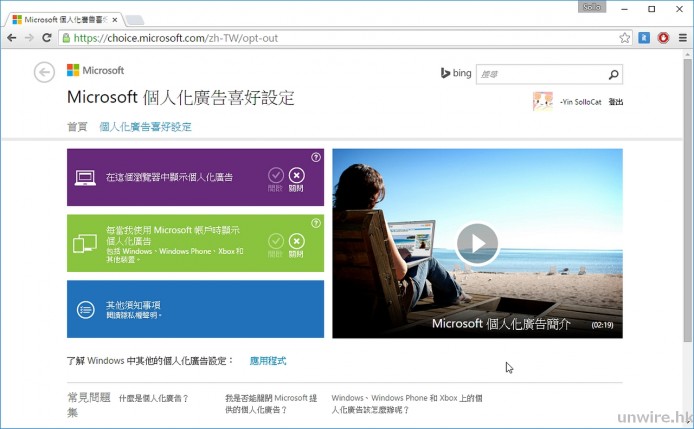Select the 個人化廣告喜好設定 navigation tab
The width and height of the screenshot is (694, 429).
pos(145,127)
